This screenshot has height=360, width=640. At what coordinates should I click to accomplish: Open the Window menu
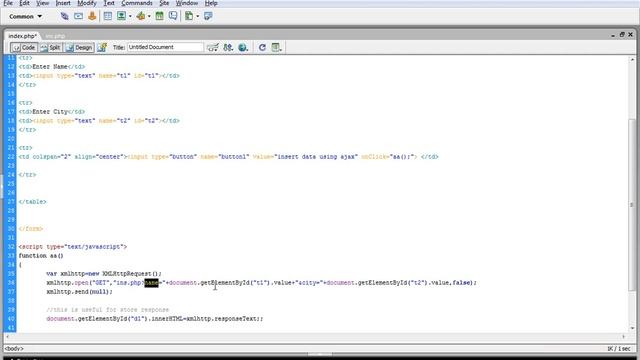click(x=187, y=3)
